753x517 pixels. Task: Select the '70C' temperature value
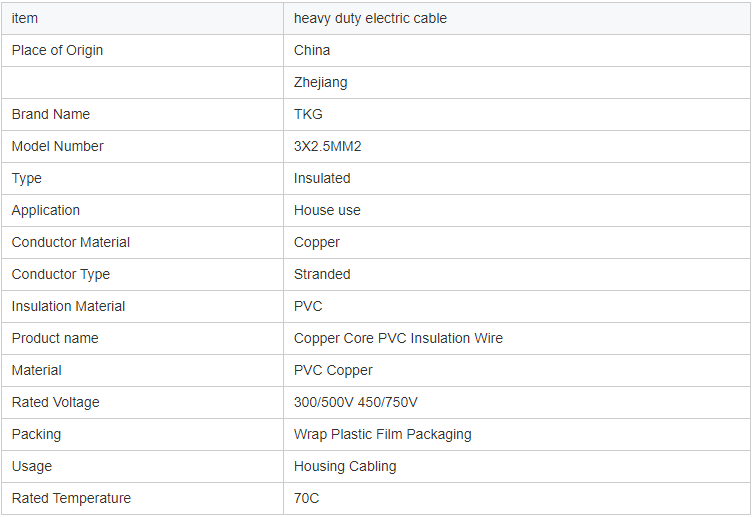(307, 498)
